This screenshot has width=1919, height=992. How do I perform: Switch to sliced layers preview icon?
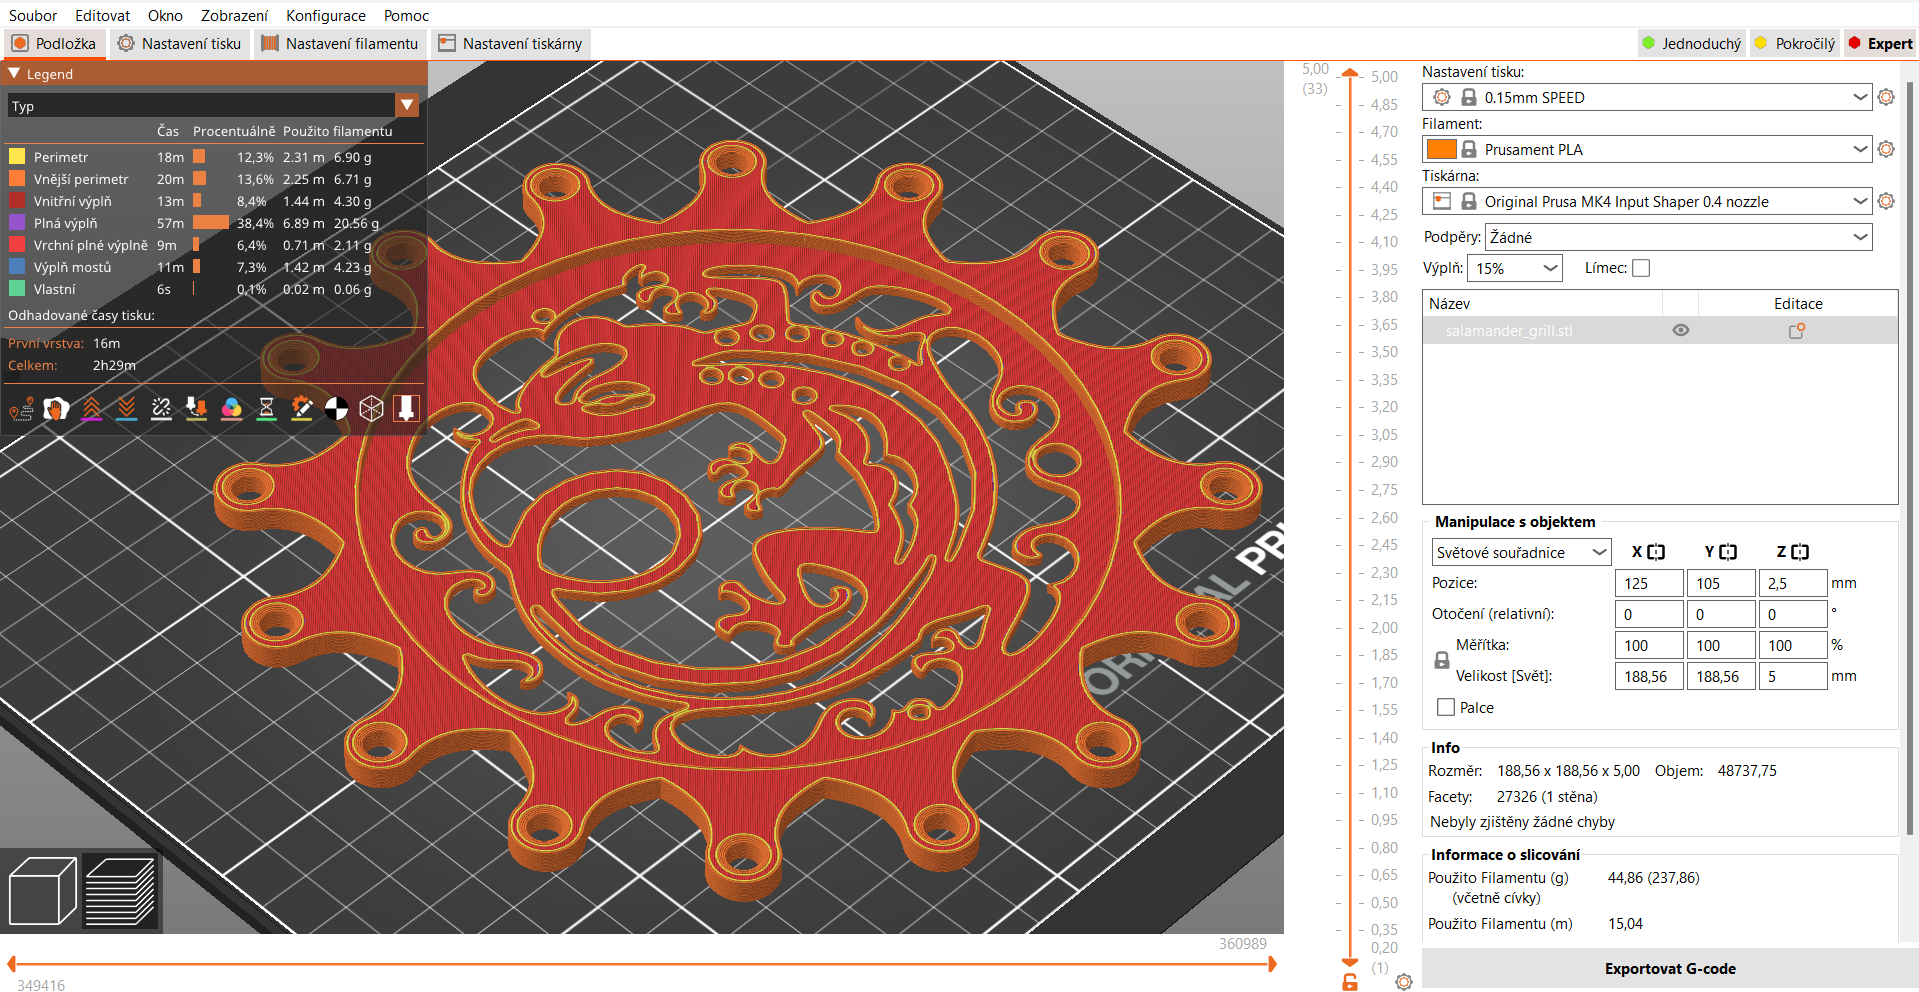click(x=120, y=891)
